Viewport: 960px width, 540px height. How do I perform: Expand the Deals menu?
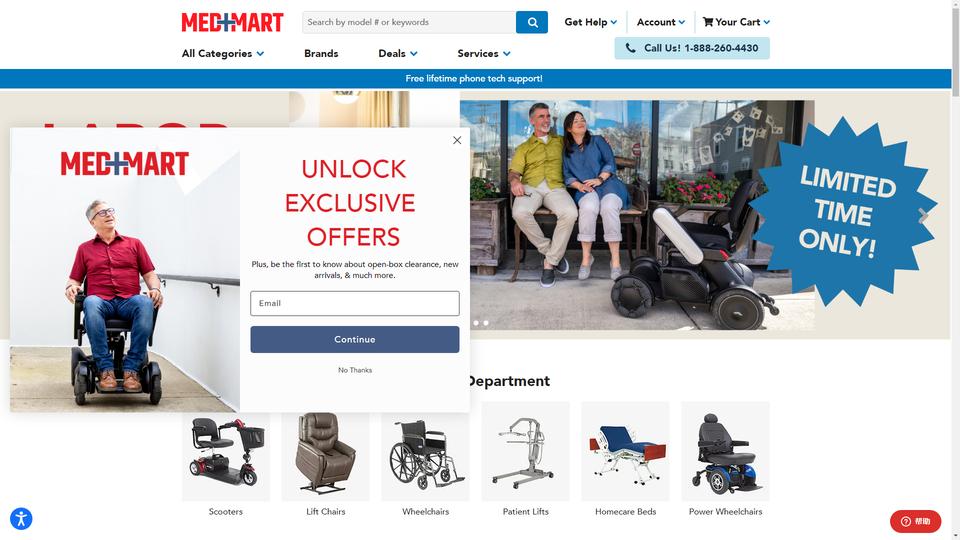[x=398, y=54]
